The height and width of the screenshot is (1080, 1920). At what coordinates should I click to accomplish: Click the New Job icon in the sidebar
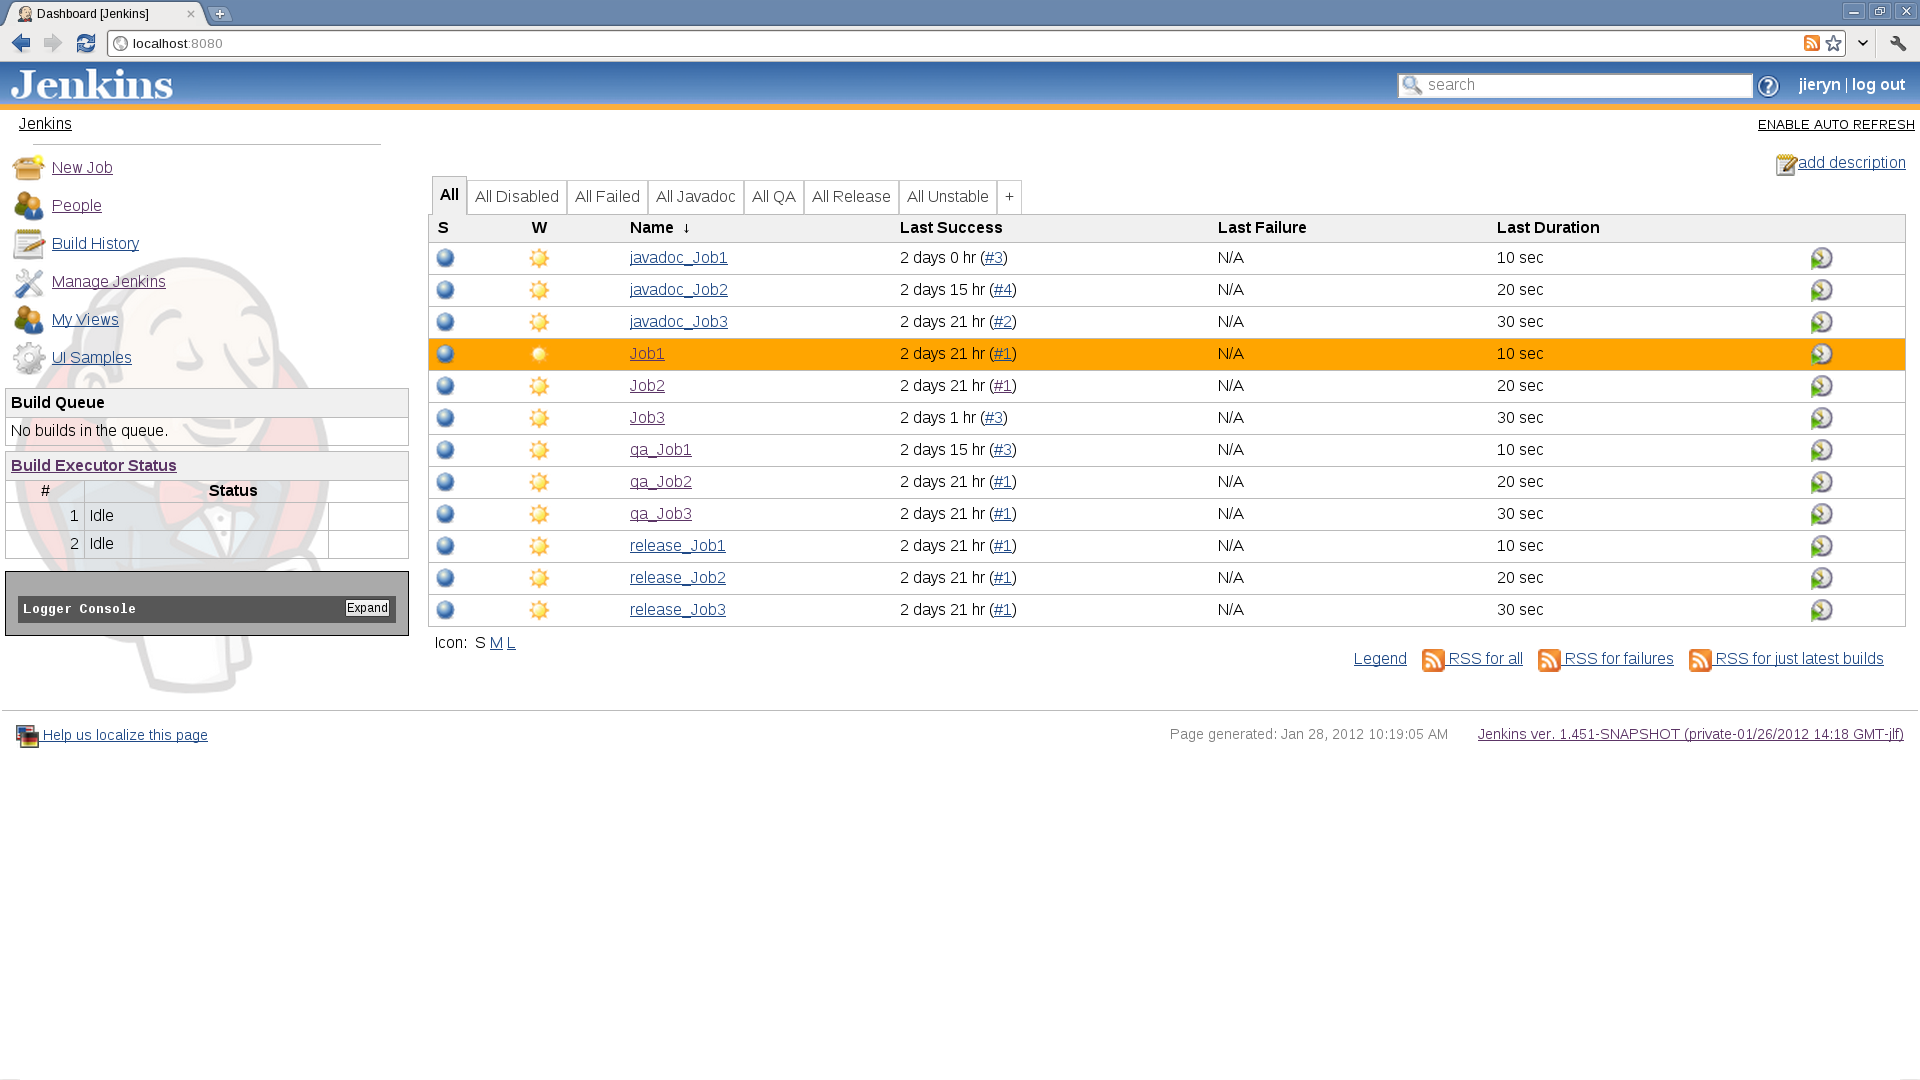(x=28, y=167)
